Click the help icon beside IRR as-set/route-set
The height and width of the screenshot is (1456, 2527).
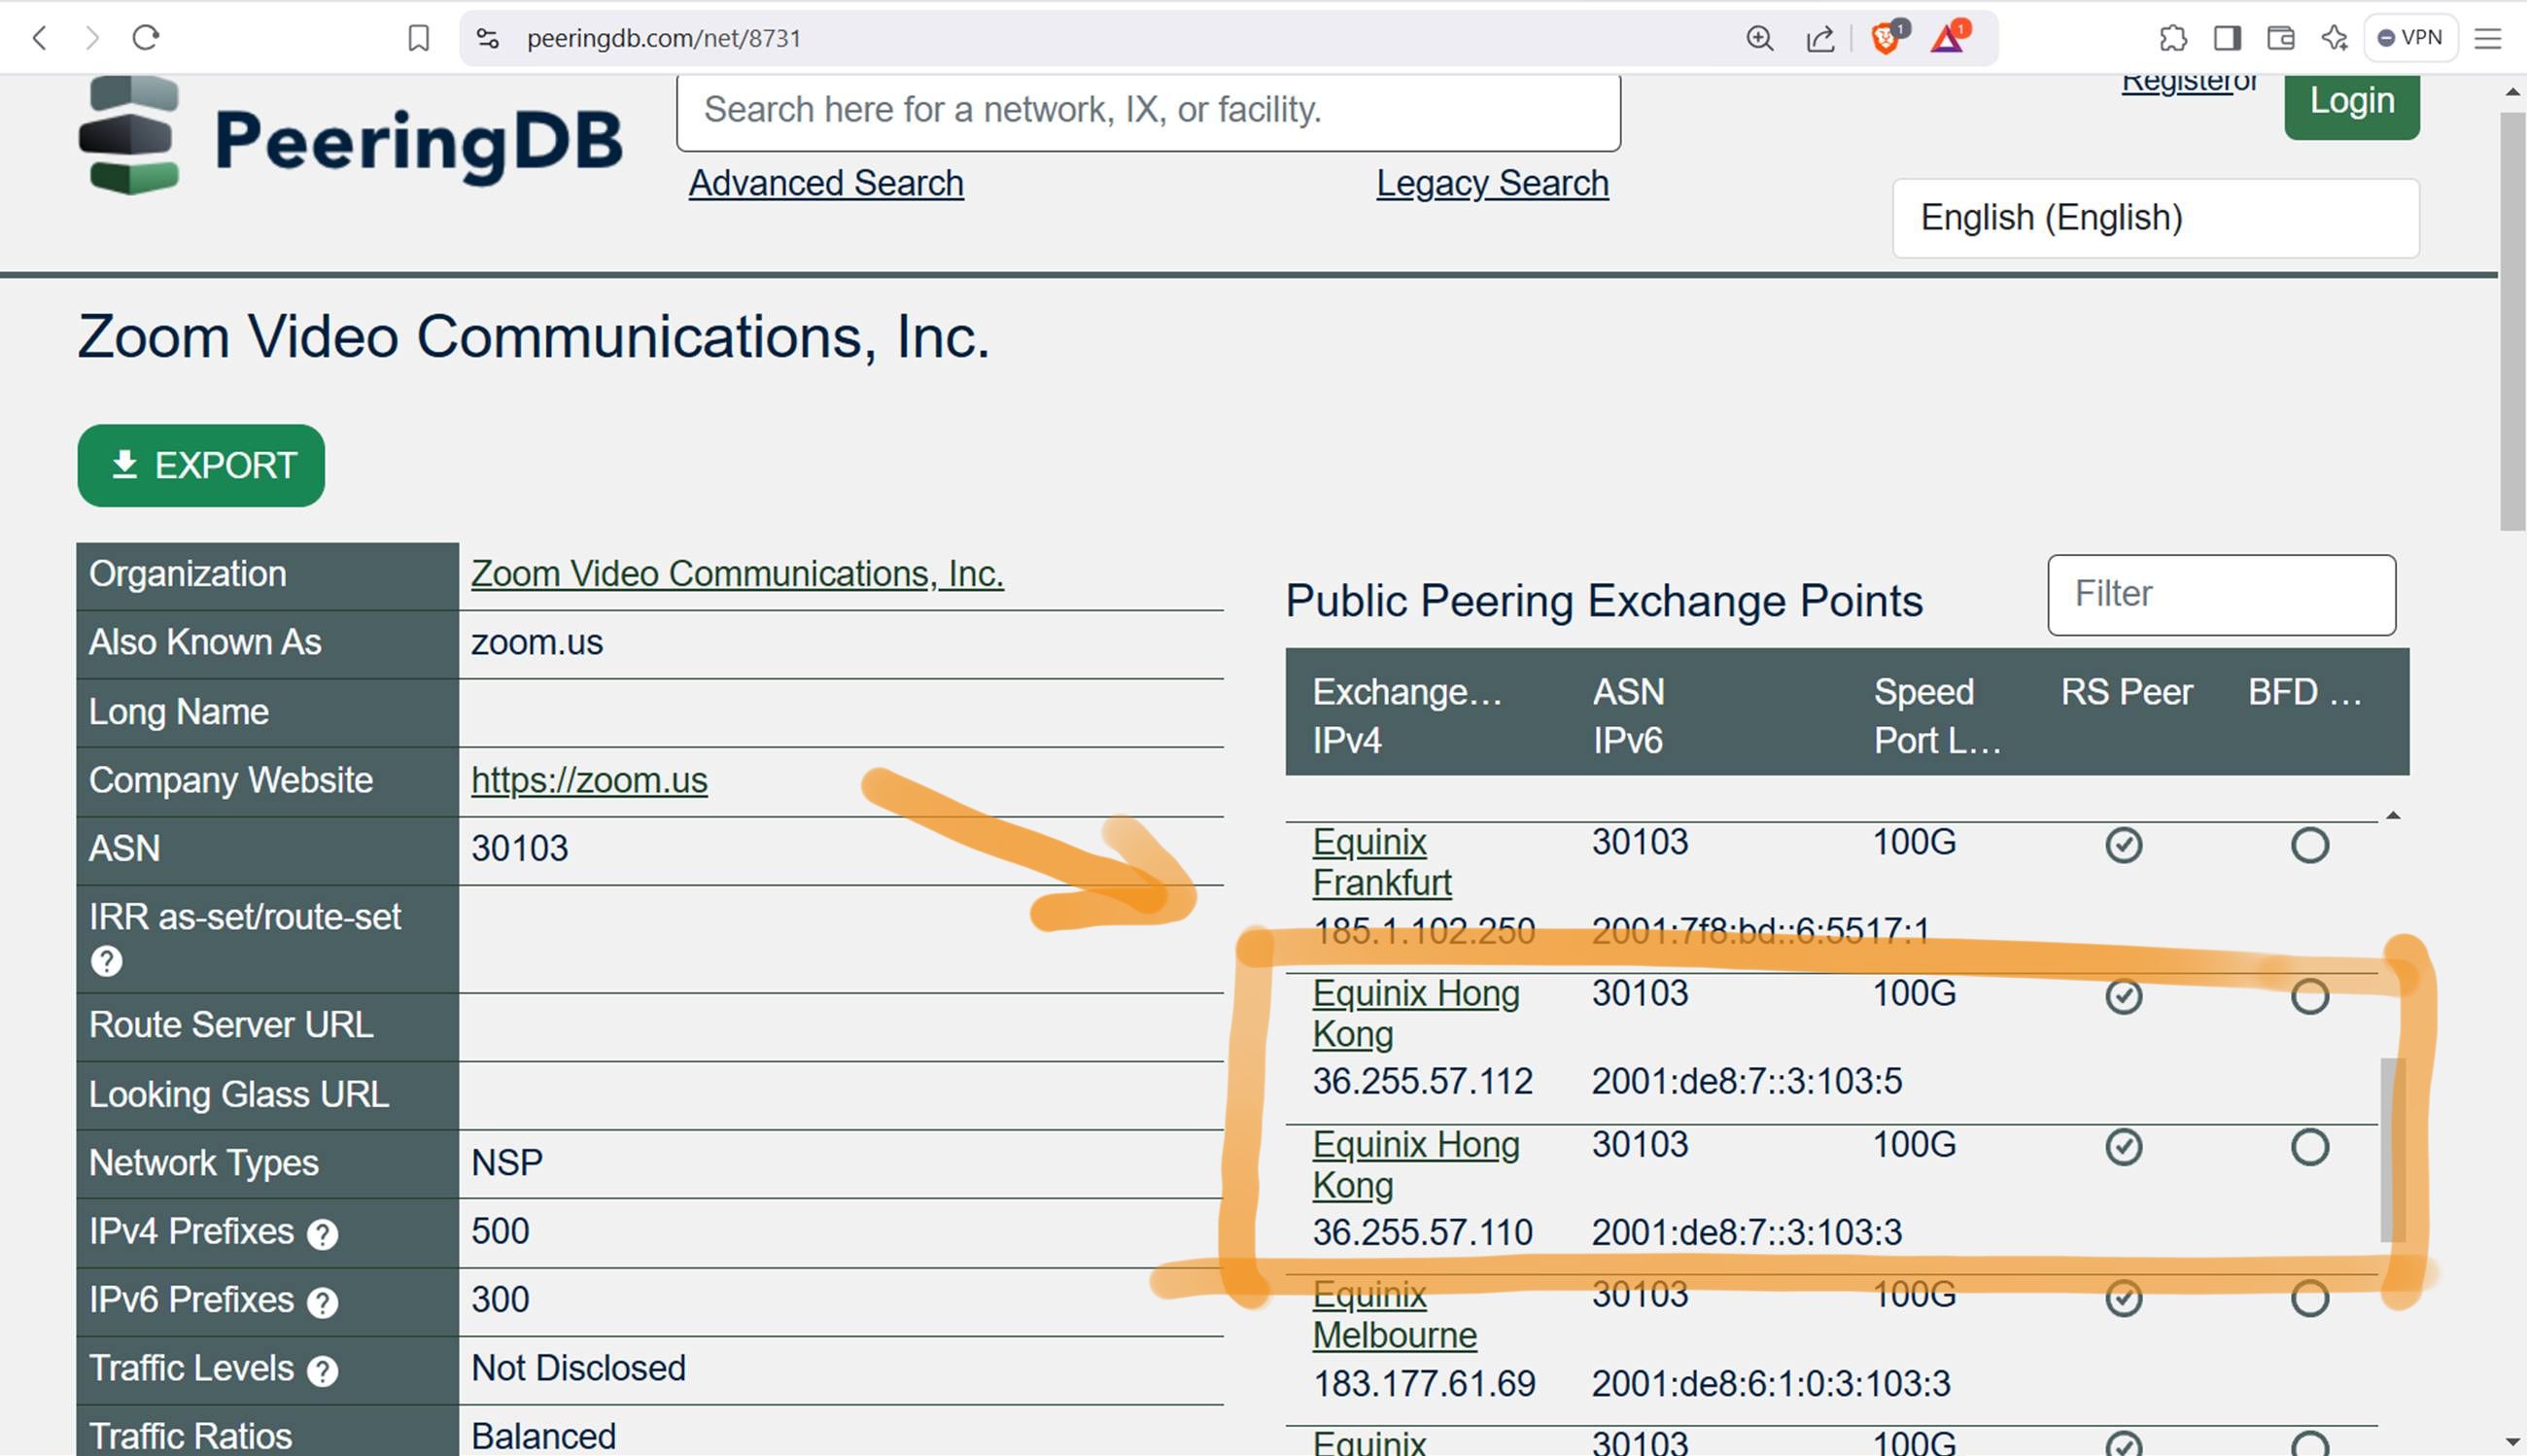[x=106, y=961]
